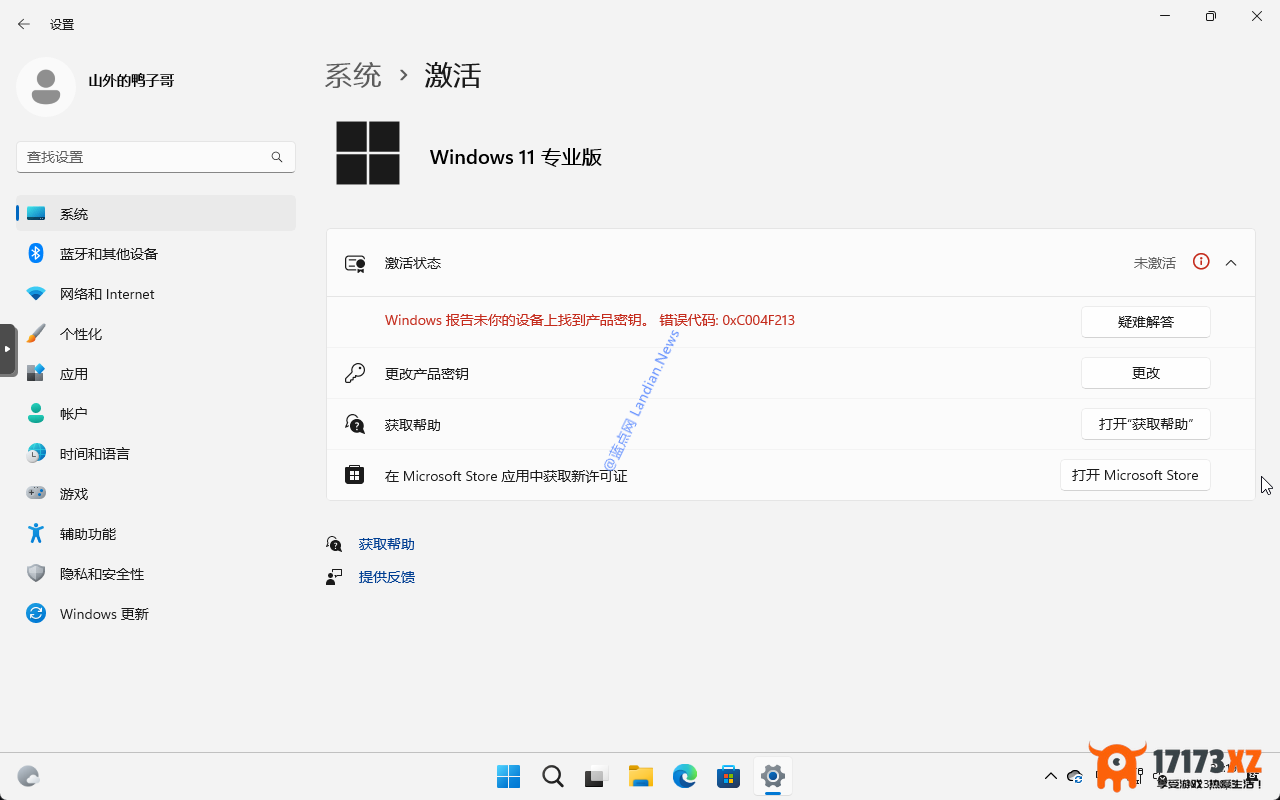Image resolution: width=1280 pixels, height=800 pixels.
Task: Click the 时间和语言 clock icon
Action: 36,454
